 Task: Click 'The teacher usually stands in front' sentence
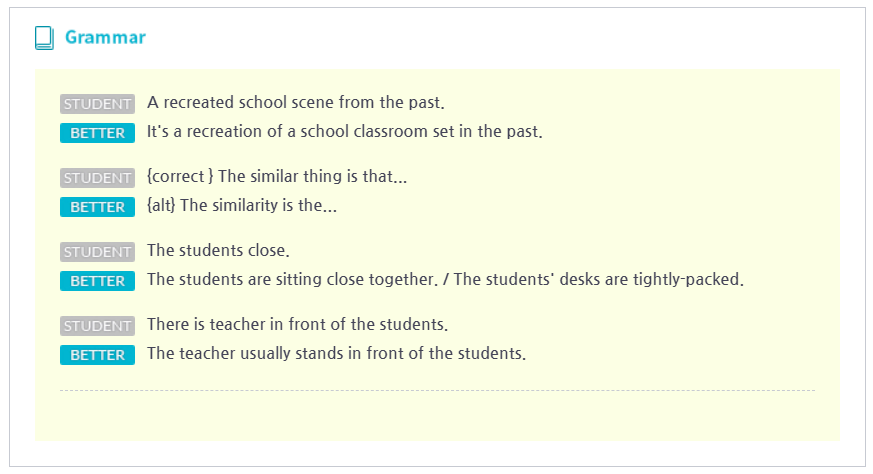point(336,354)
